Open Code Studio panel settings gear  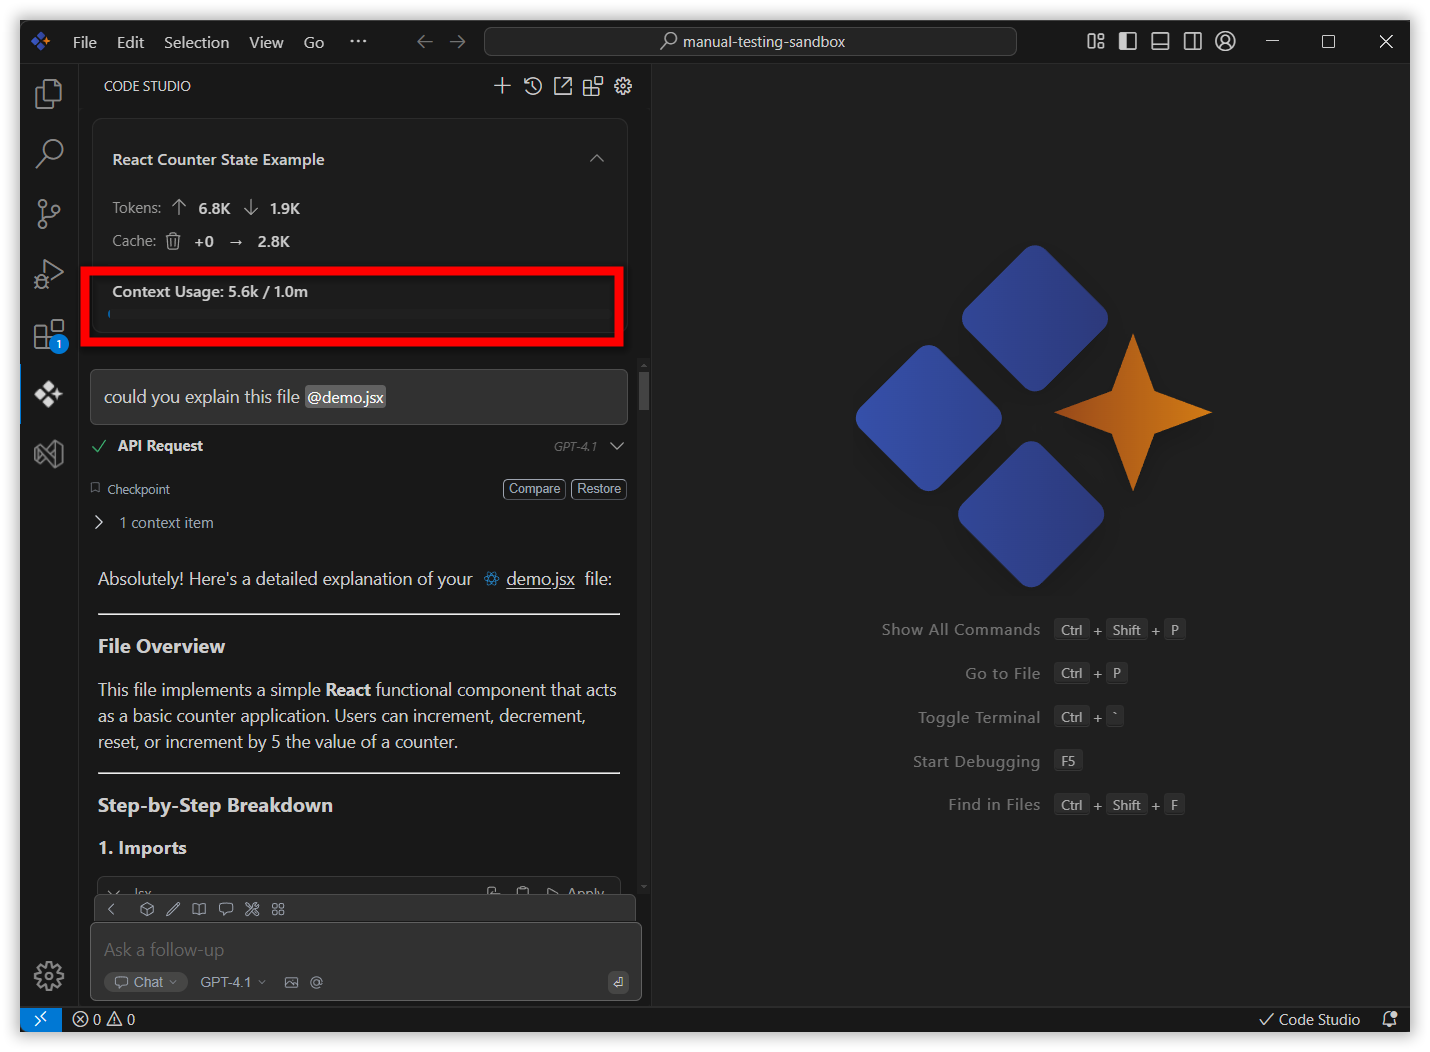click(x=623, y=86)
